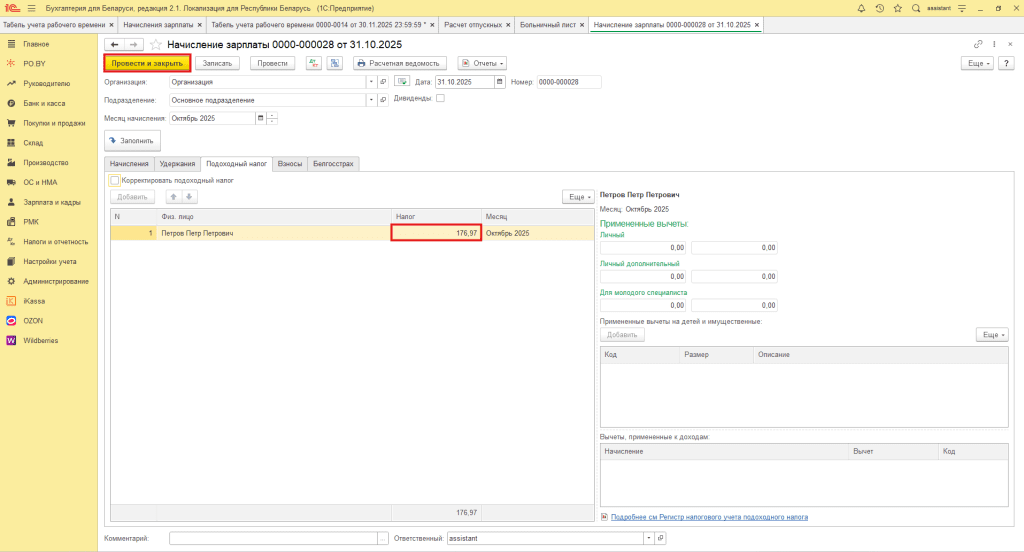Expand the Организация dropdown list

[x=370, y=82]
